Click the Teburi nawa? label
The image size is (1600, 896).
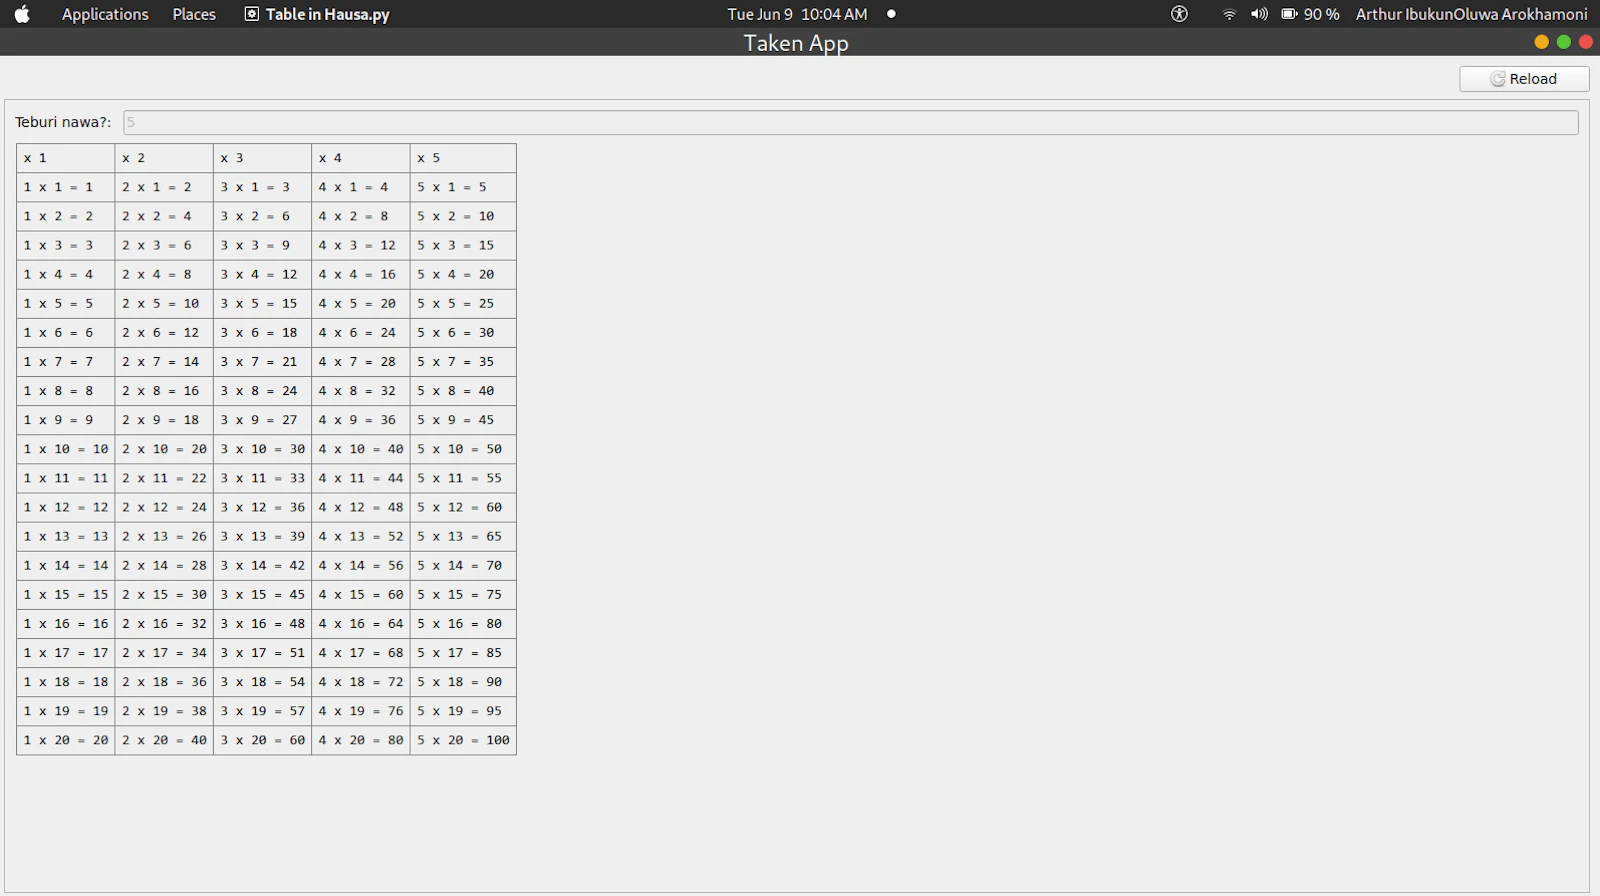(x=63, y=122)
